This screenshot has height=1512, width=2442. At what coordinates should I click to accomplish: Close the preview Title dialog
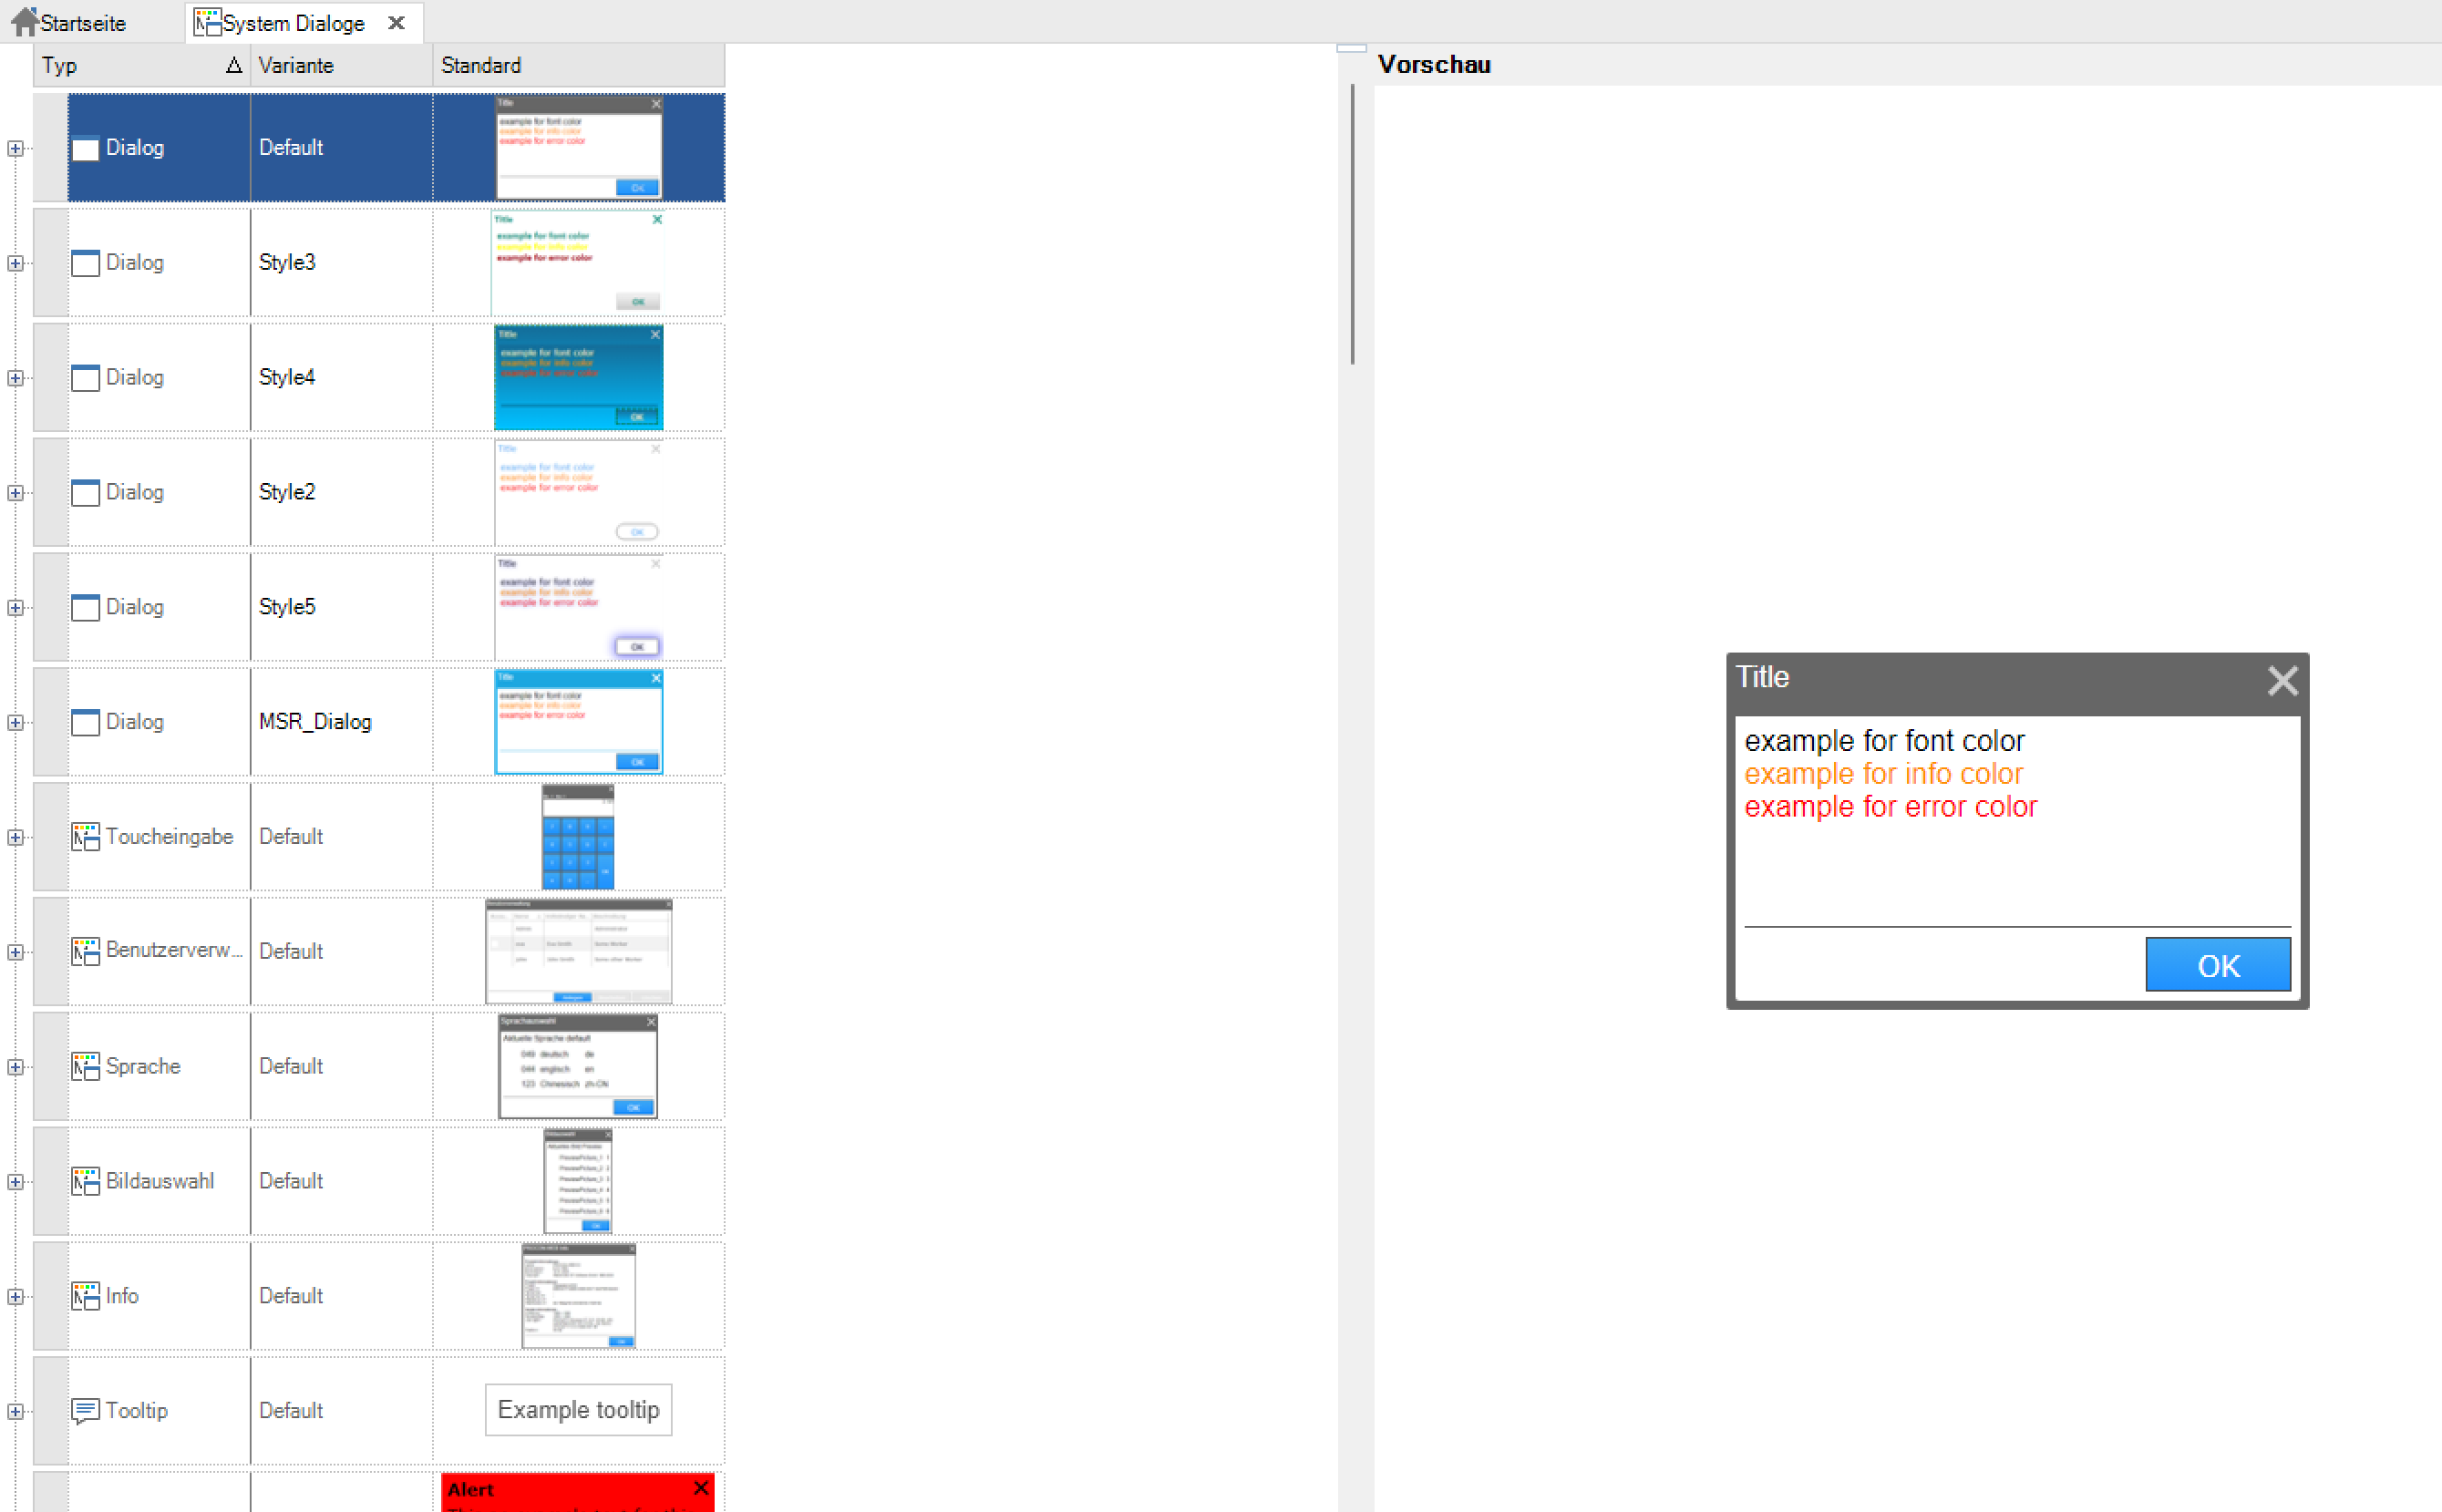pyautogui.click(x=2282, y=680)
